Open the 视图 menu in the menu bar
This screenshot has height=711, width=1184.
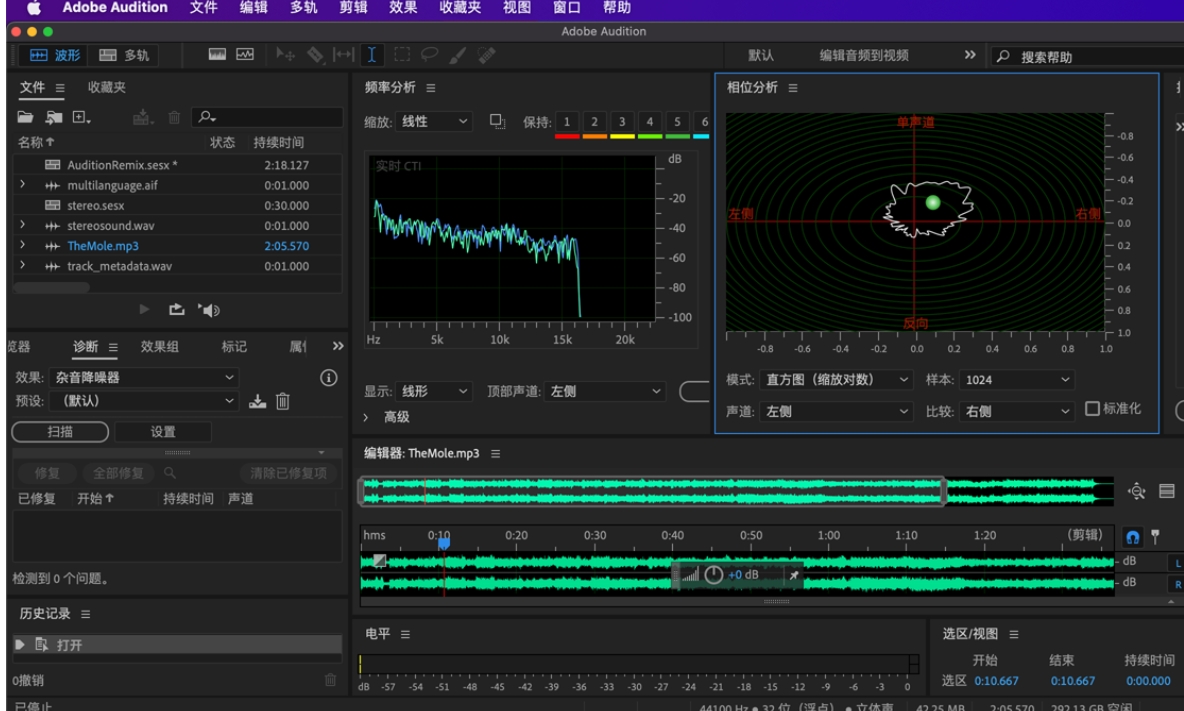(516, 8)
